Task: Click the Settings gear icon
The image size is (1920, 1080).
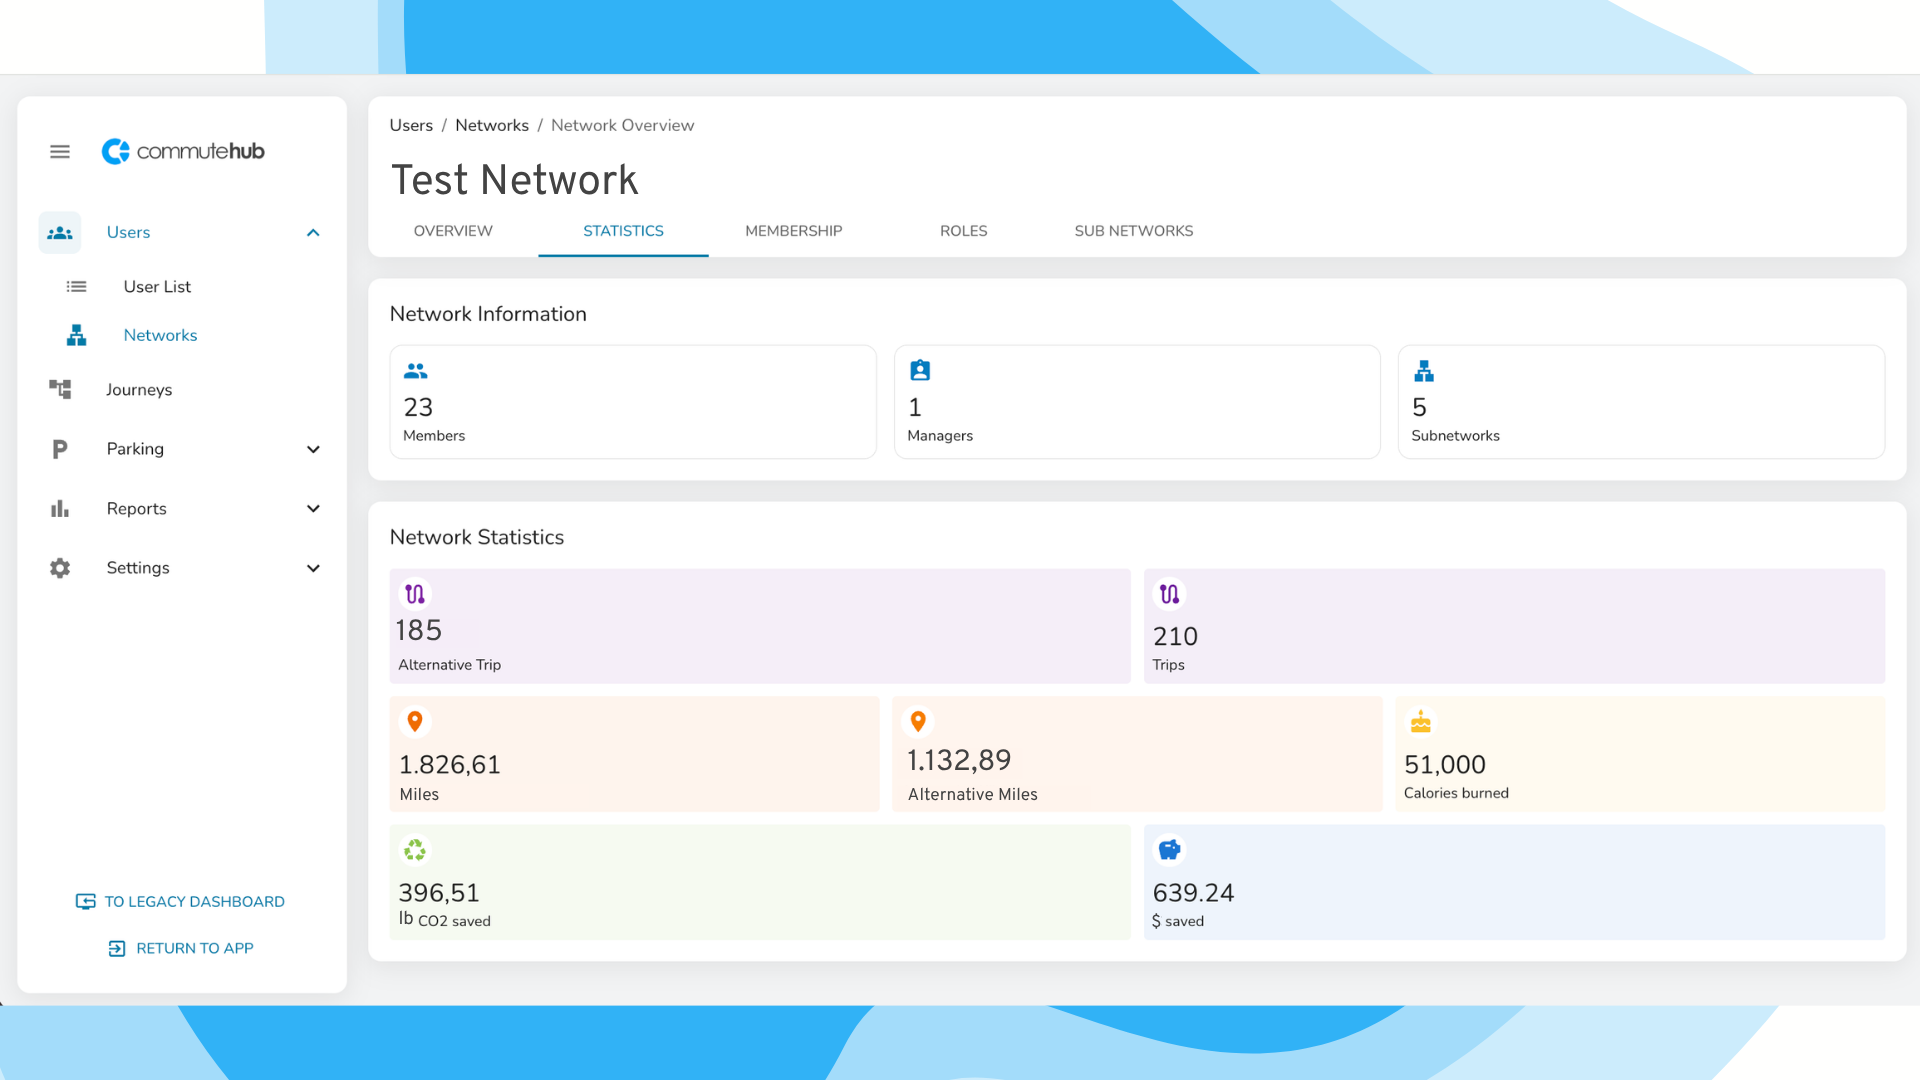Action: (x=60, y=568)
